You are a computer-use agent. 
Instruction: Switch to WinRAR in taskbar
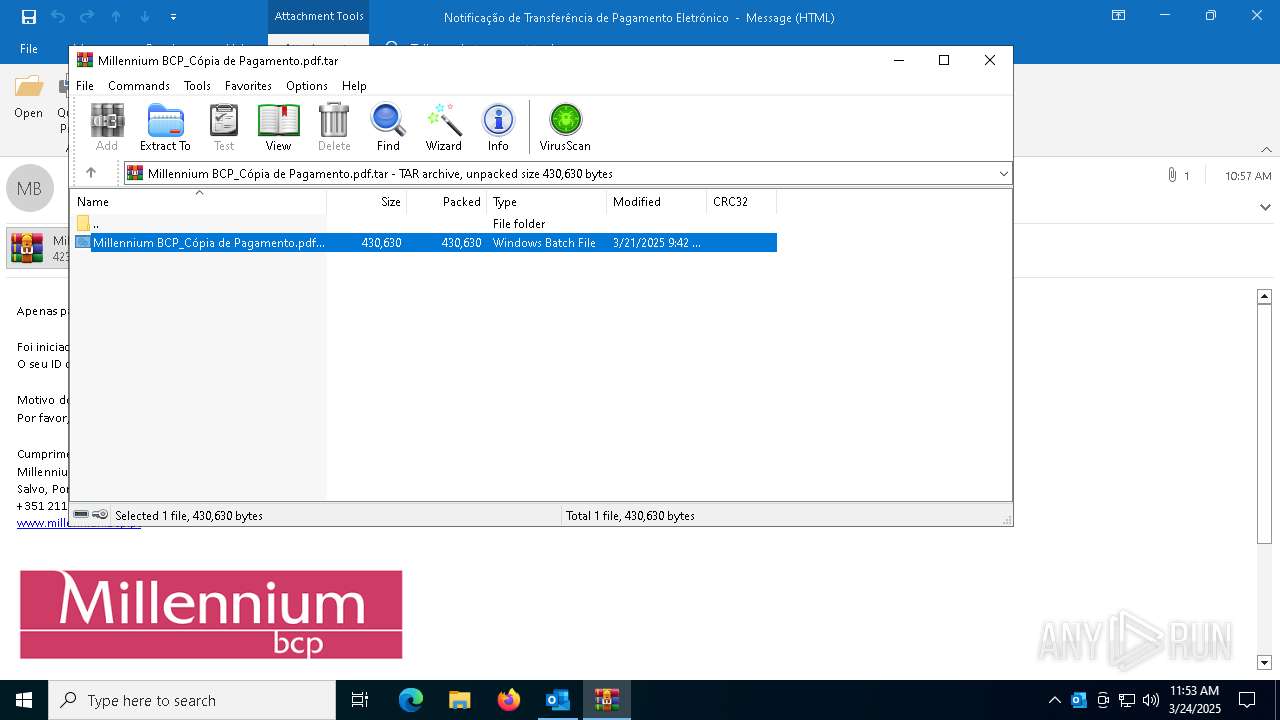pos(606,700)
